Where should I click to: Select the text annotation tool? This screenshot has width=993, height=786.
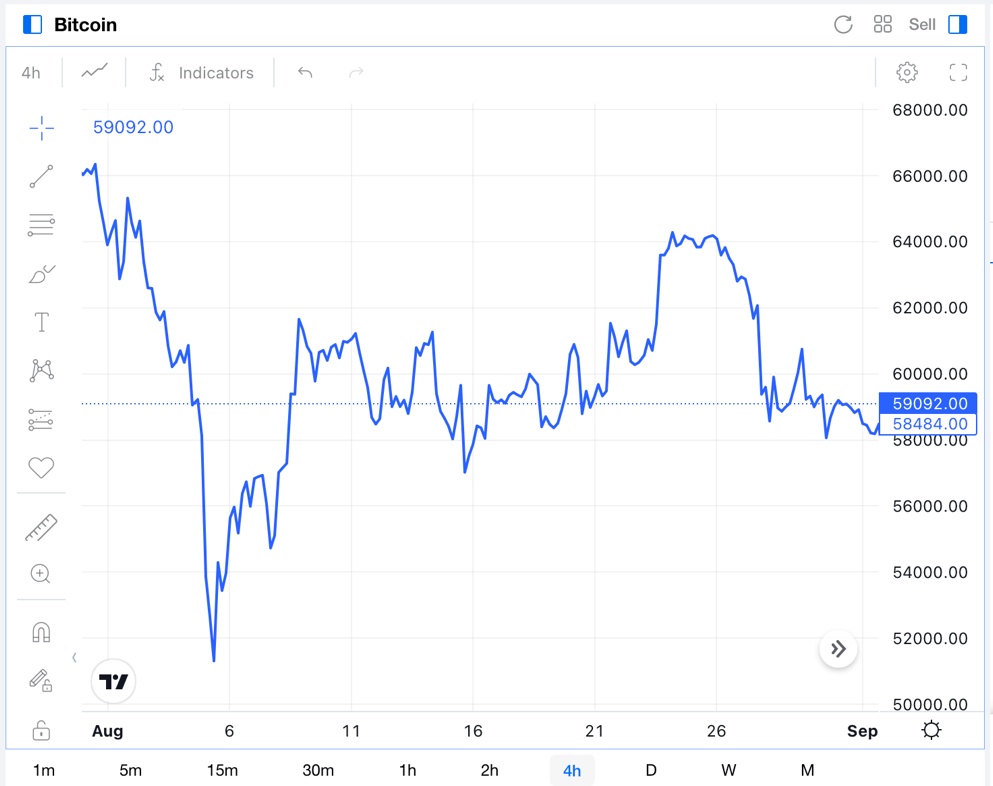coord(41,322)
